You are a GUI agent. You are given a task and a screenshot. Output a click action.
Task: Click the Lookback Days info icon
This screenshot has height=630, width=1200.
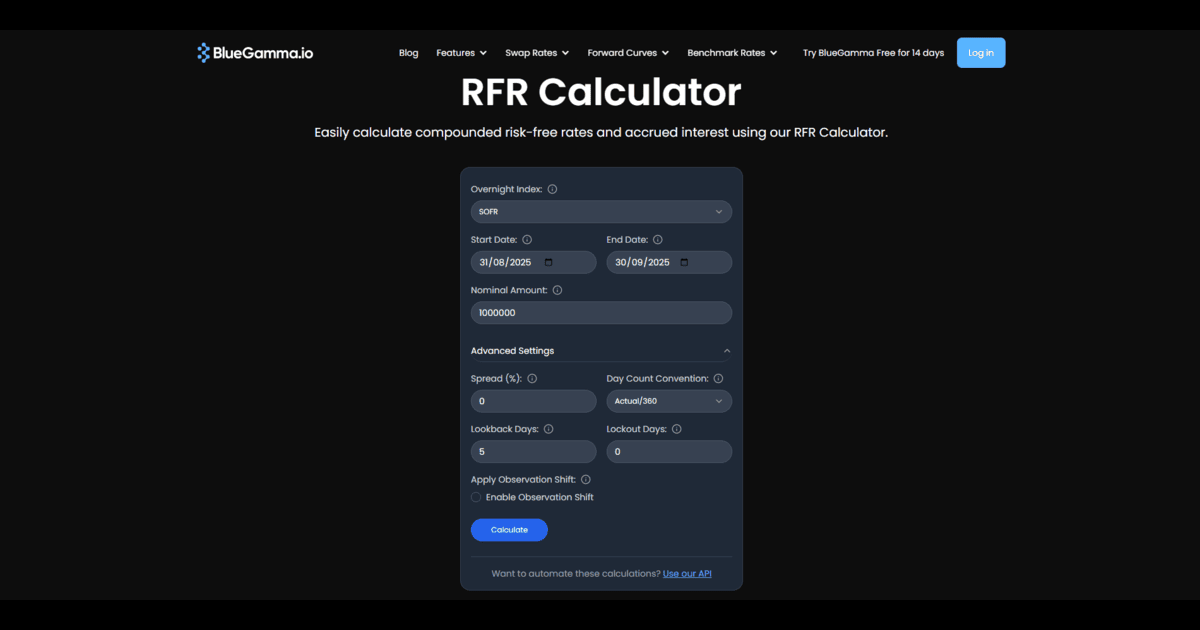[548, 429]
